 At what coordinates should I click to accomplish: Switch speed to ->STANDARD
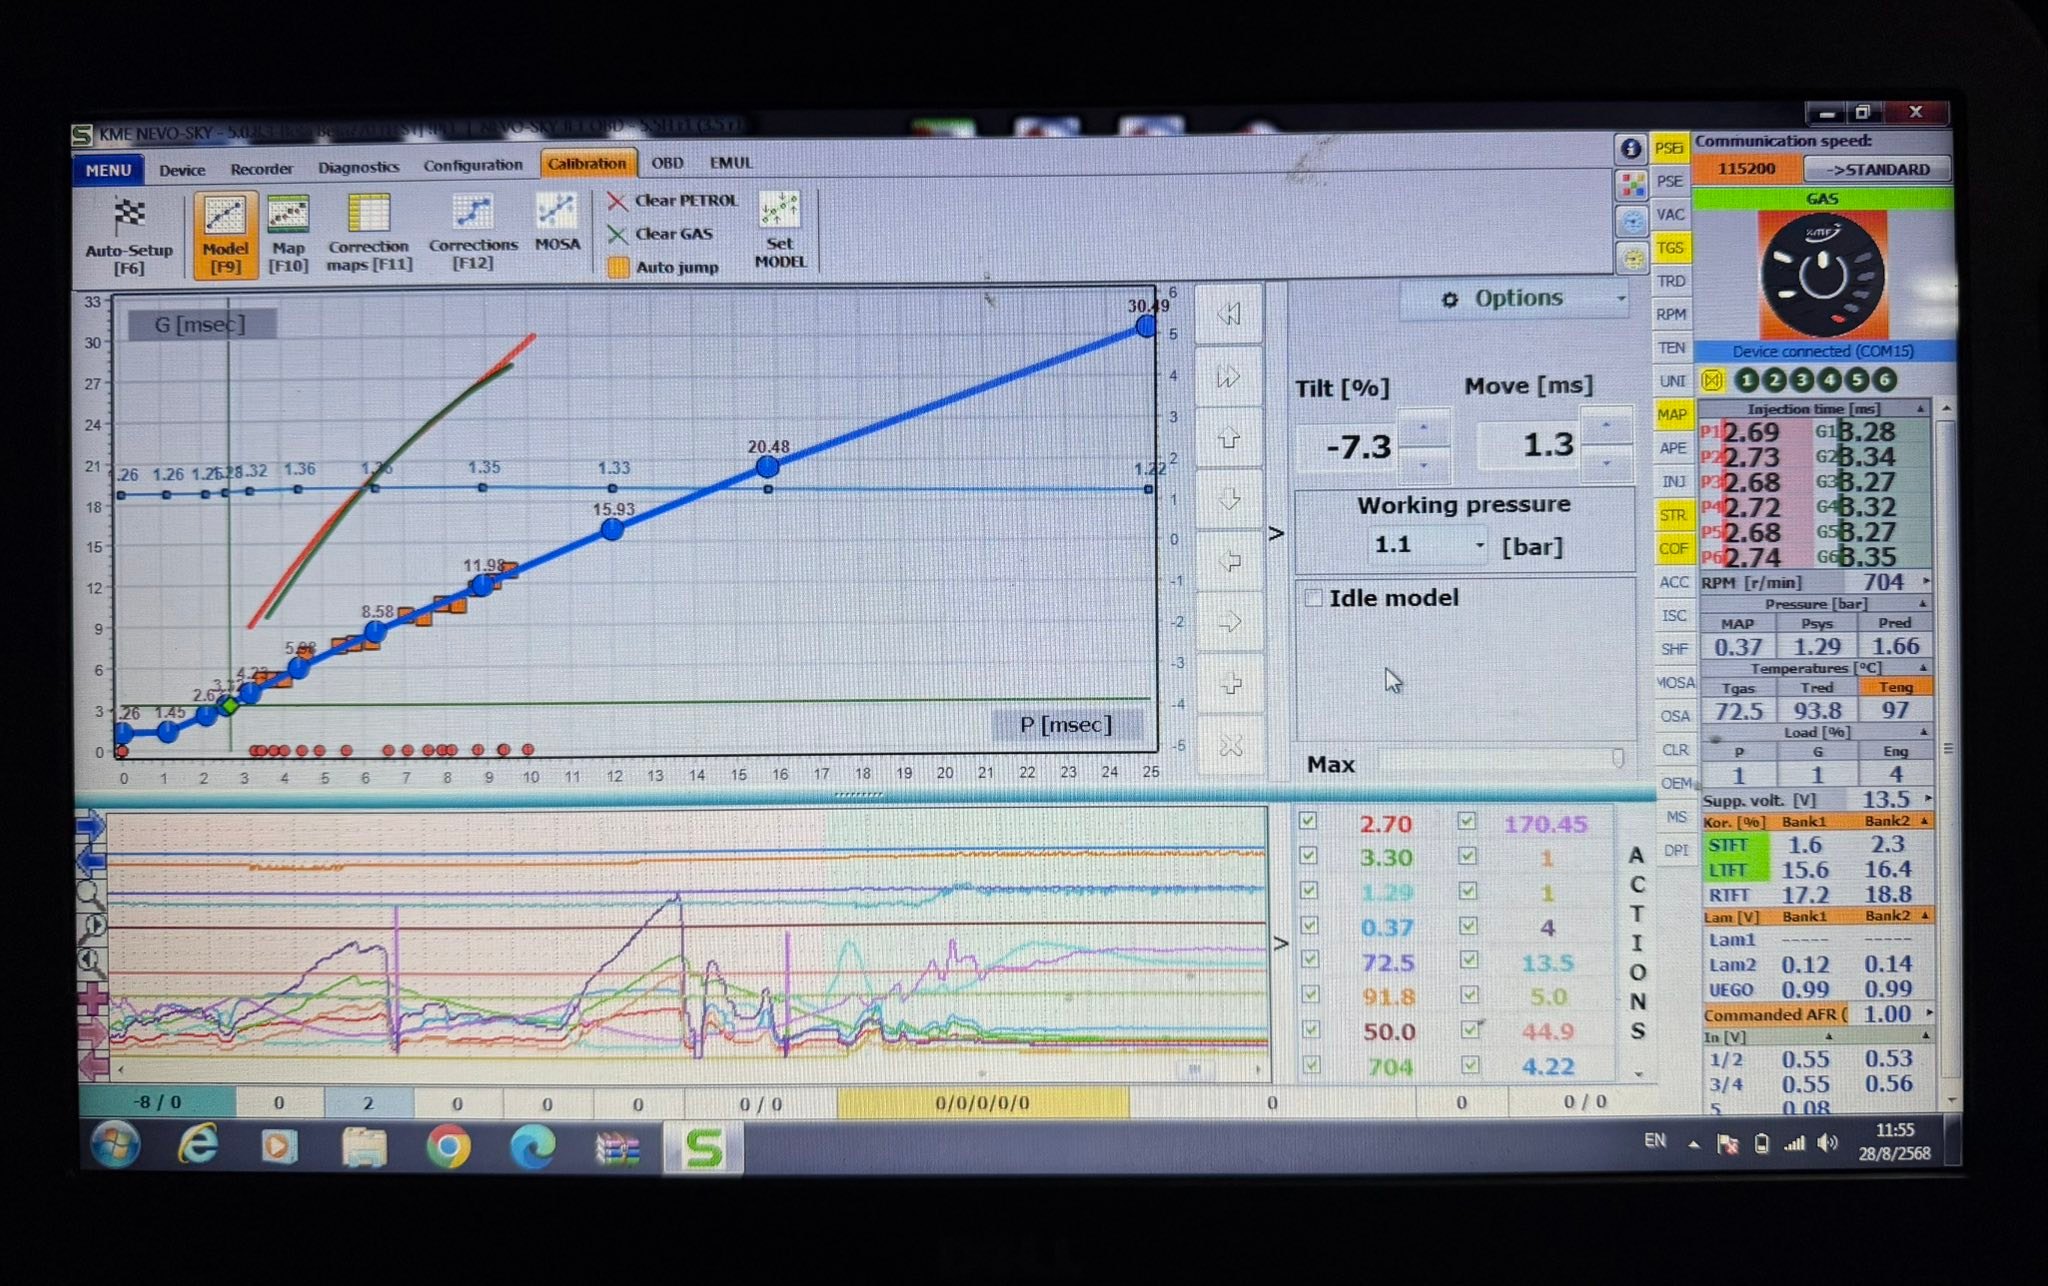point(1879,169)
